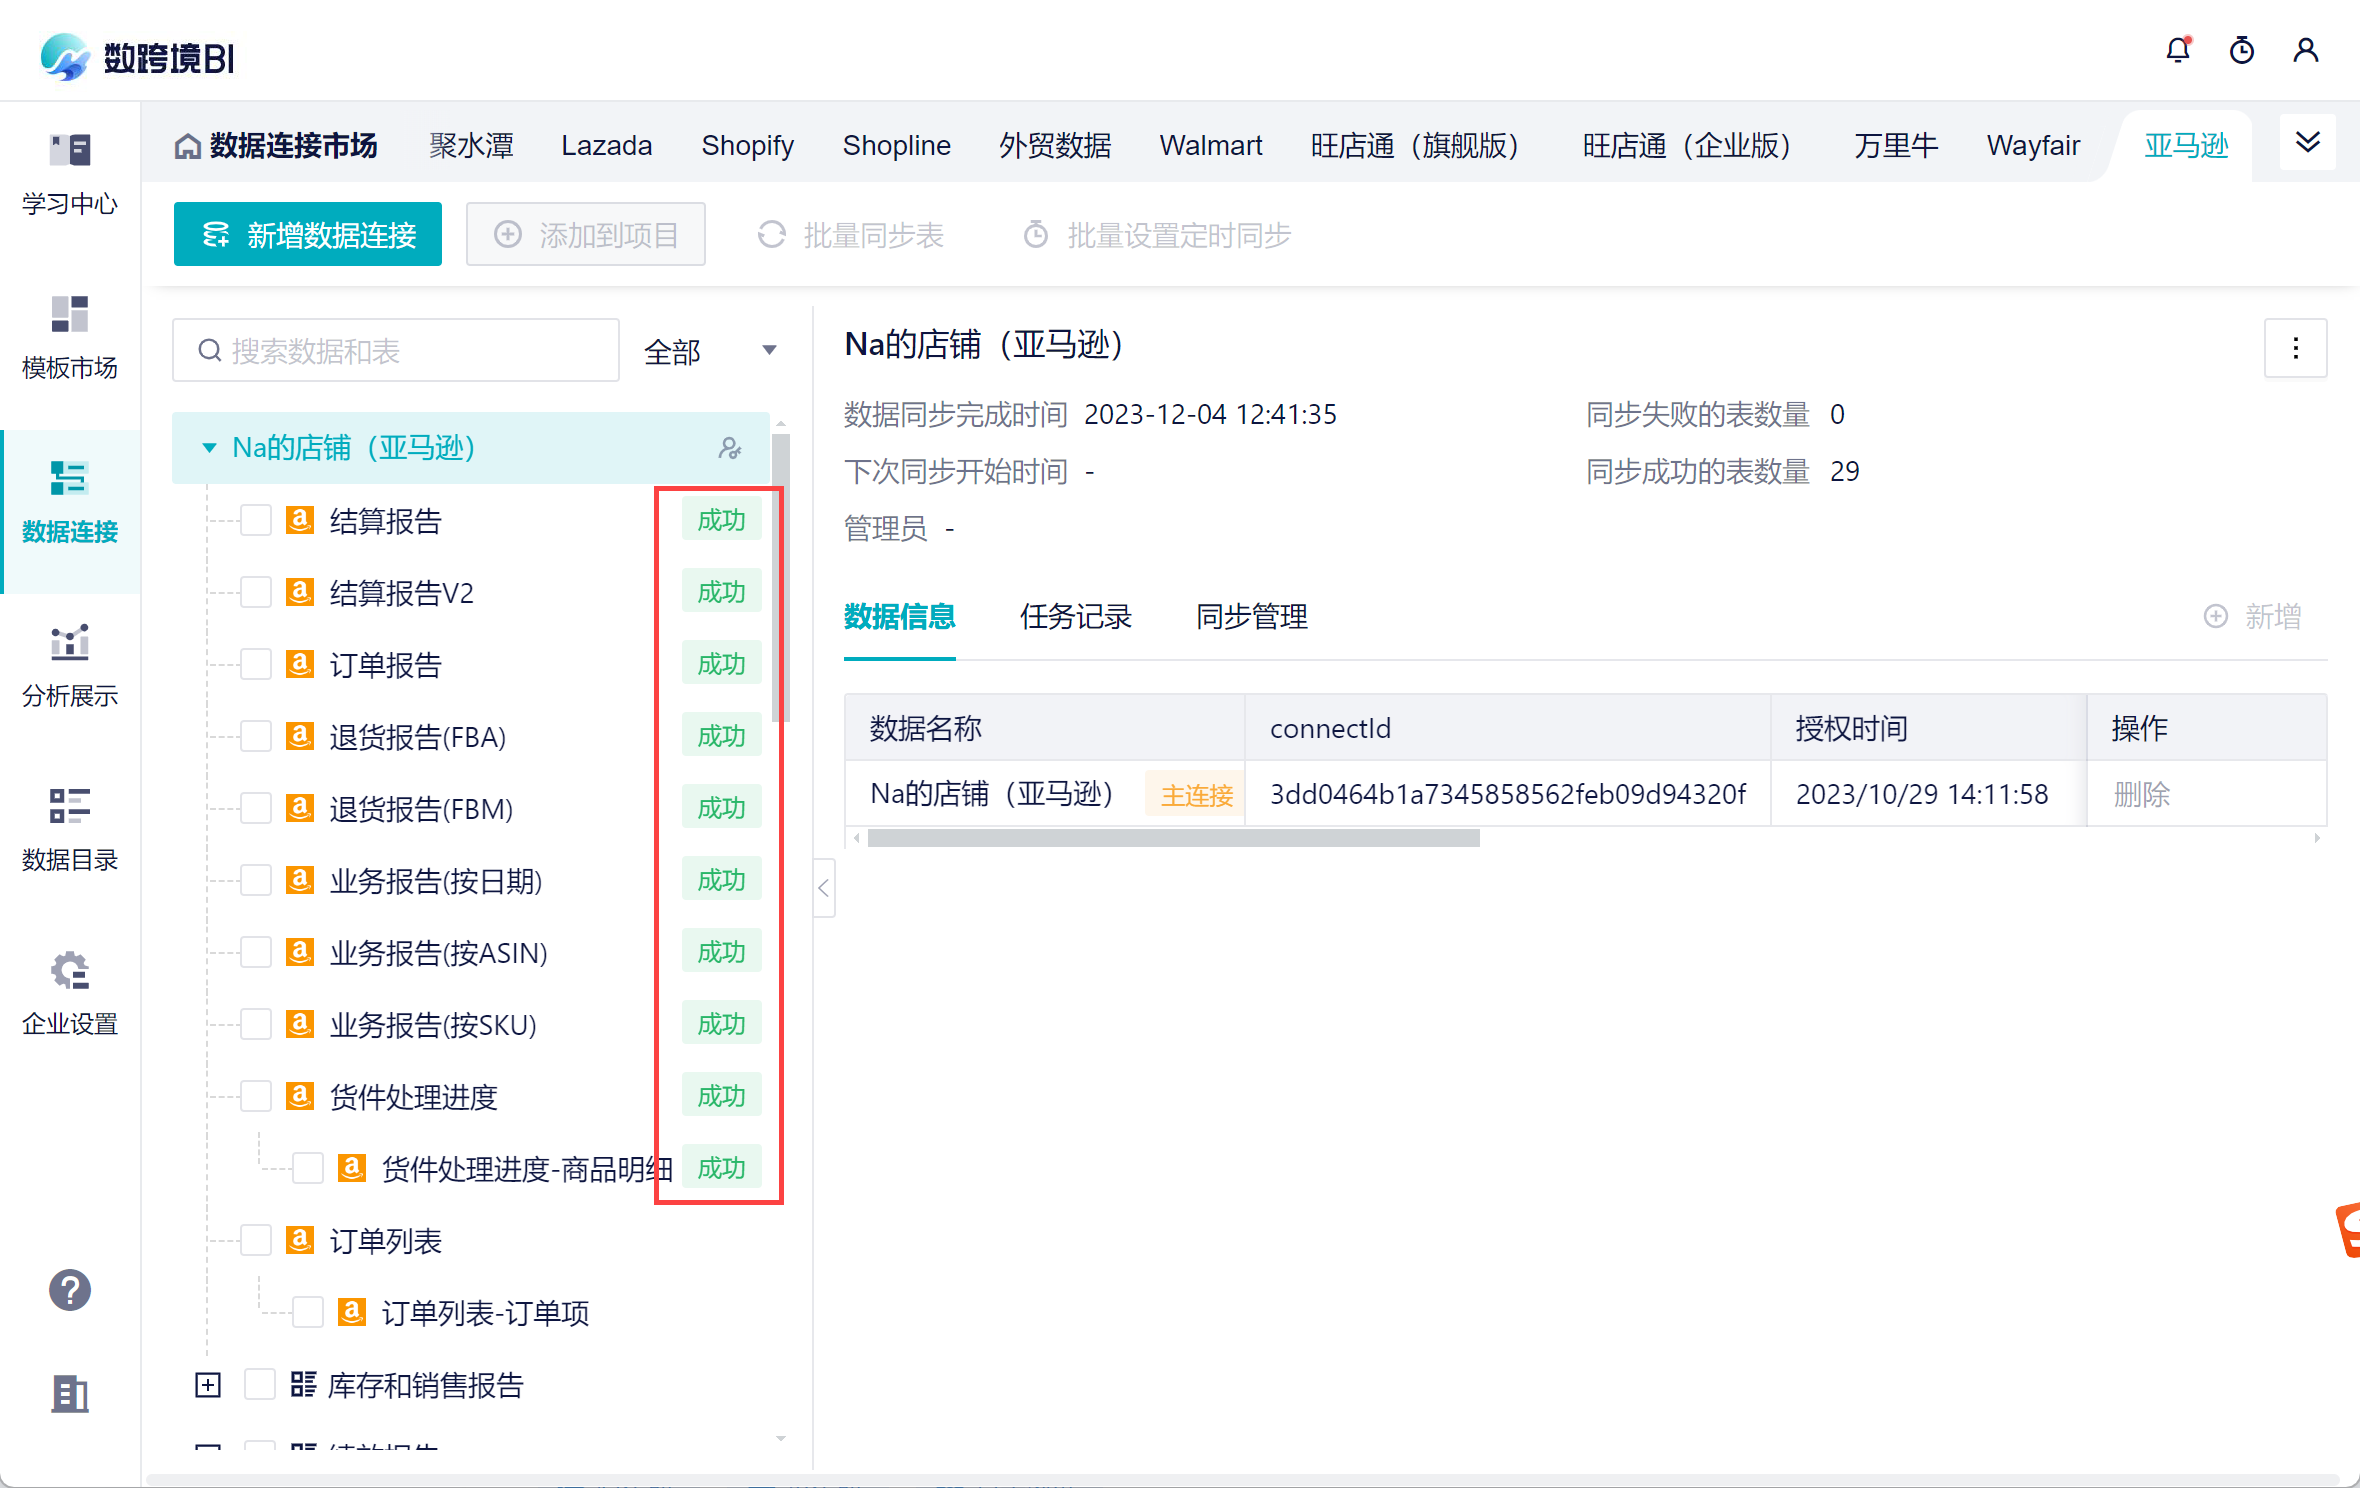Viewport: 2360px width, 1488px height.
Task: Click the timer clock icon in header
Action: 2242,50
